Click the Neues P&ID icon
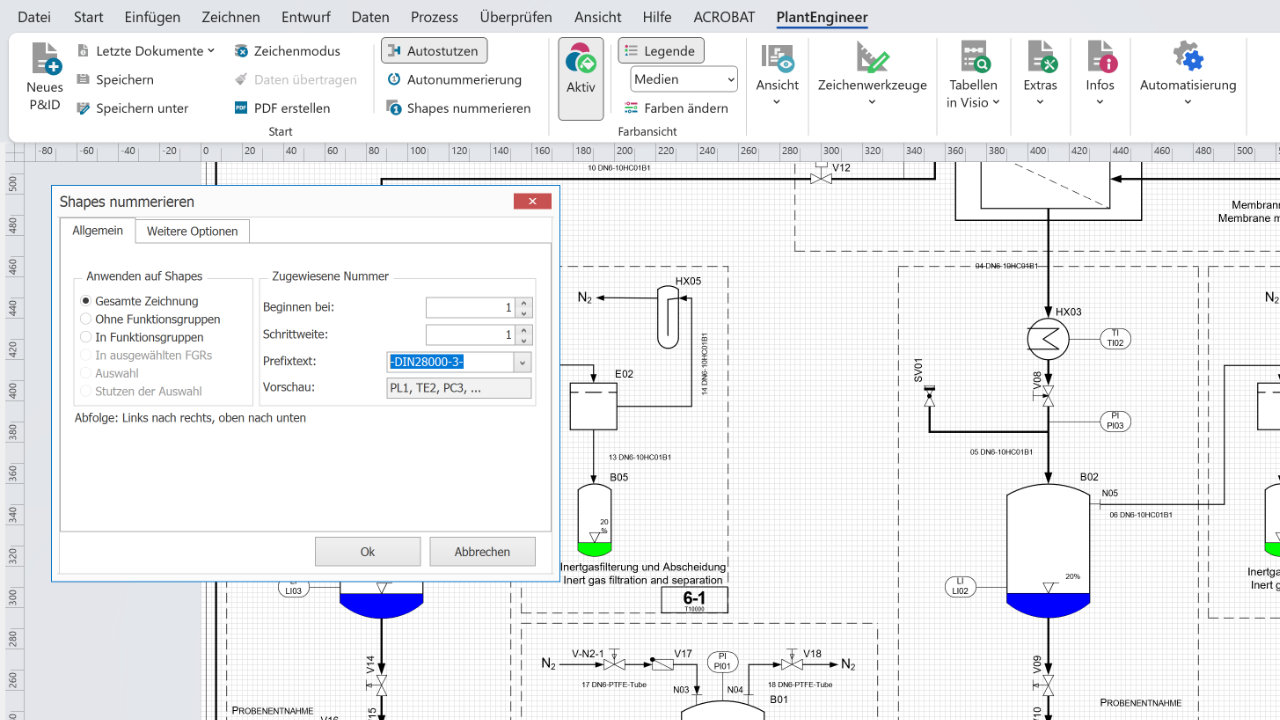 coord(45,58)
